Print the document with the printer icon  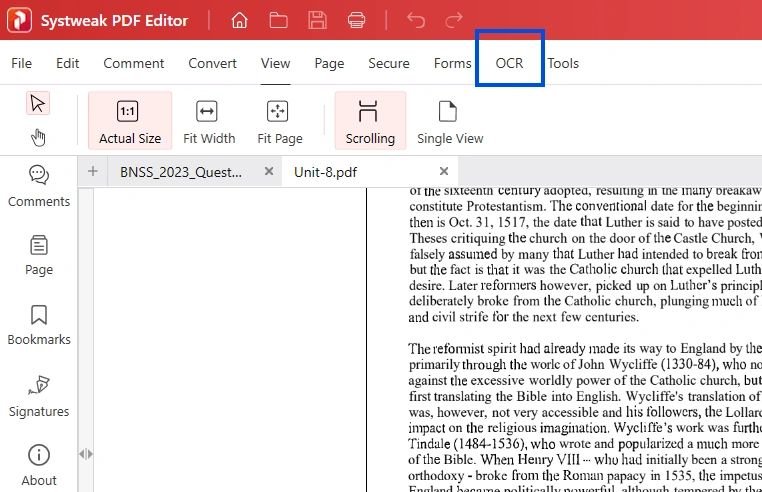[355, 20]
